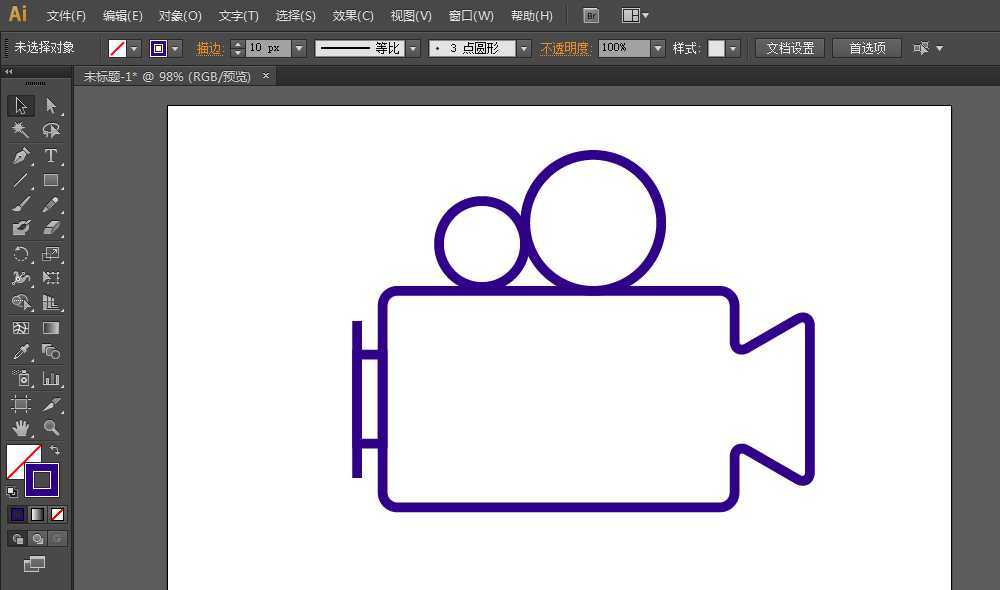
Task: Expand the stroke weight dropdown
Action: click(x=299, y=48)
